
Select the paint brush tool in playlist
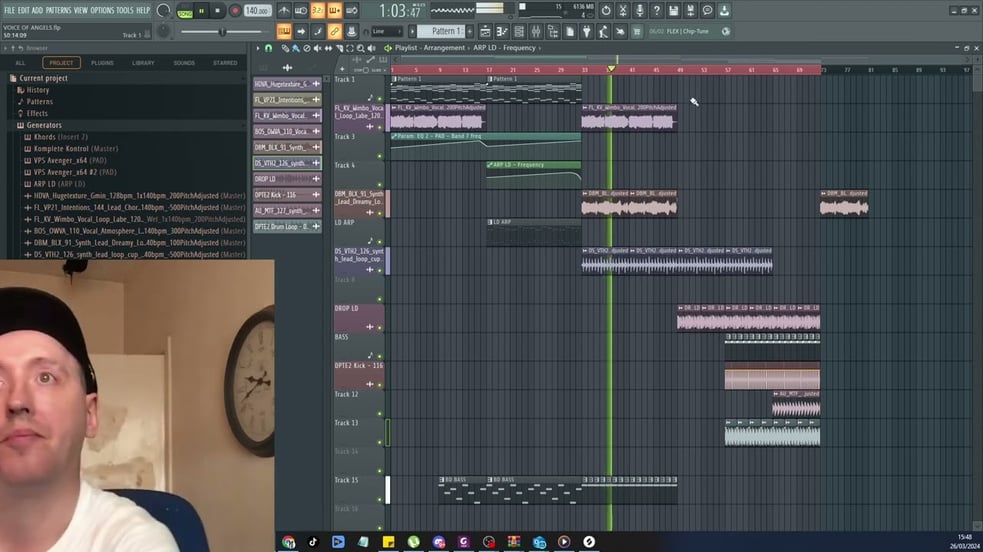(x=295, y=48)
